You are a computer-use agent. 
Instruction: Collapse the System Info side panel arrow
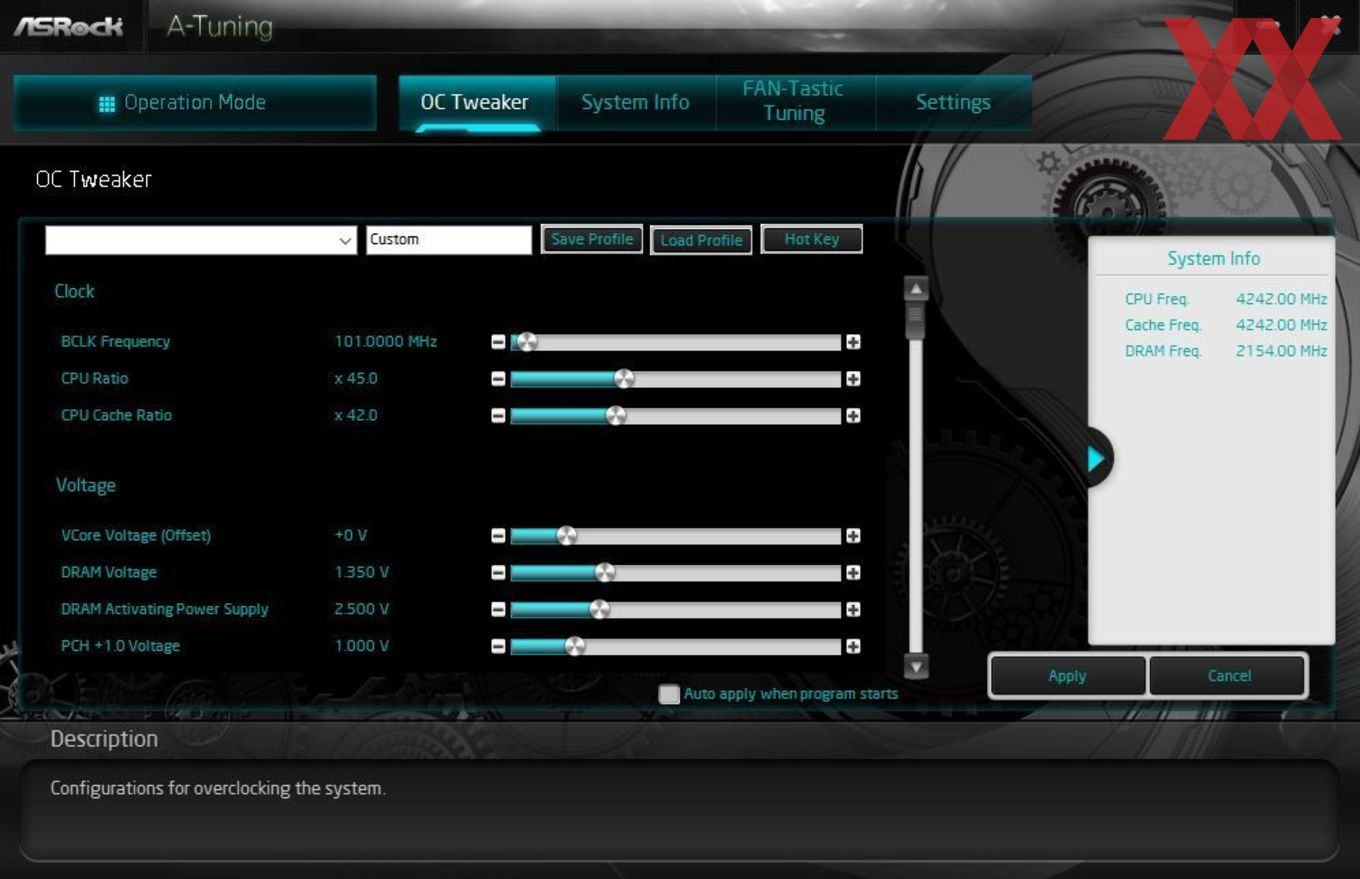[1097, 459]
